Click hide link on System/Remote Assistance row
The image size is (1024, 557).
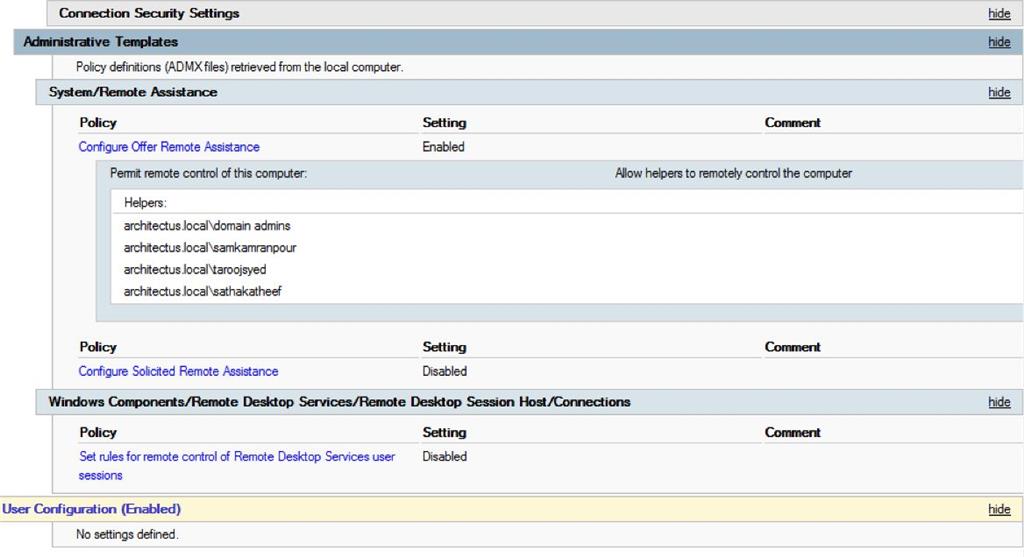pos(998,92)
